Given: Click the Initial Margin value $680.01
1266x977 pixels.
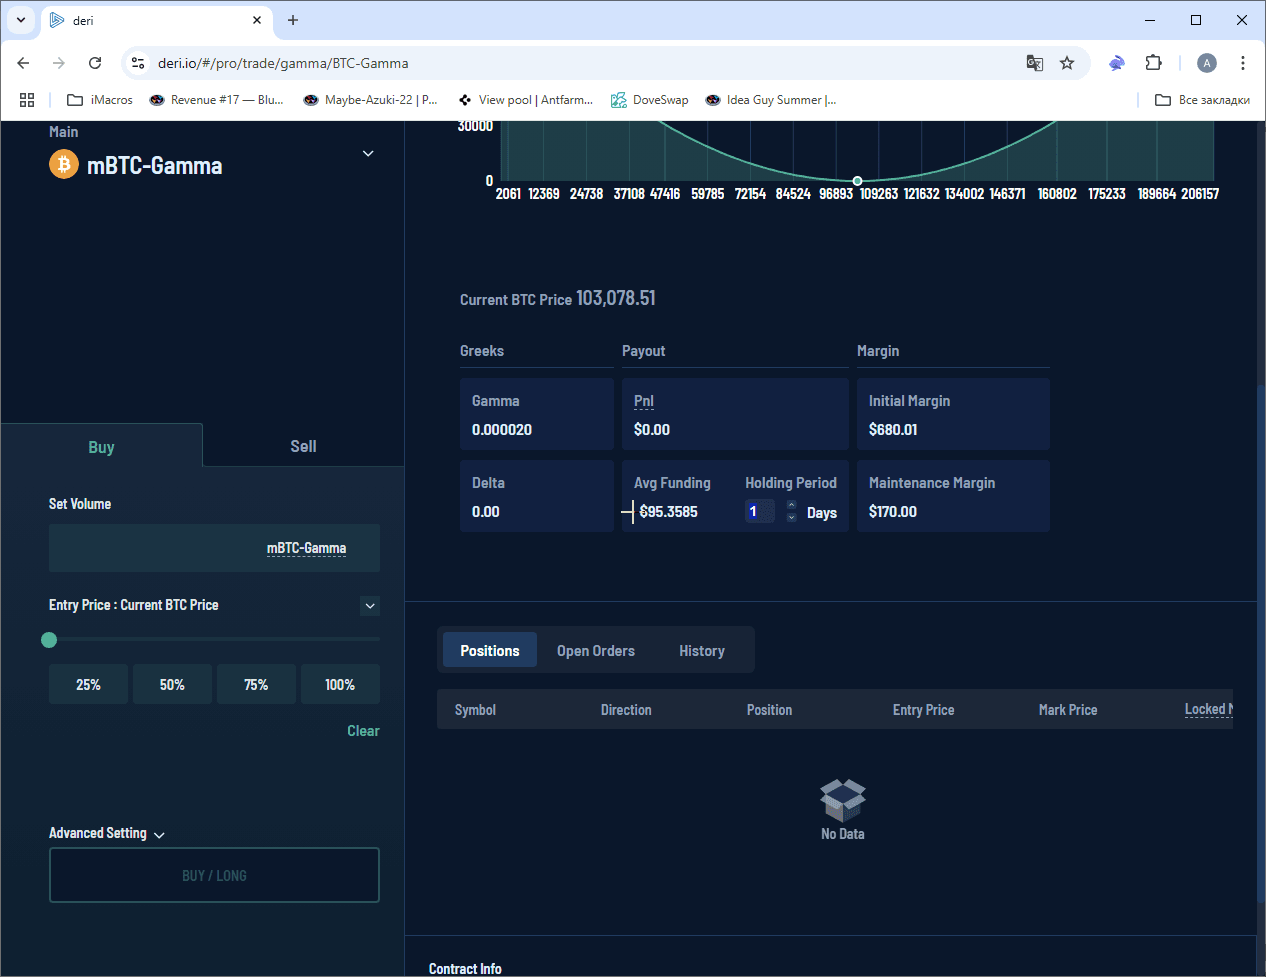Looking at the screenshot, I should (893, 429).
